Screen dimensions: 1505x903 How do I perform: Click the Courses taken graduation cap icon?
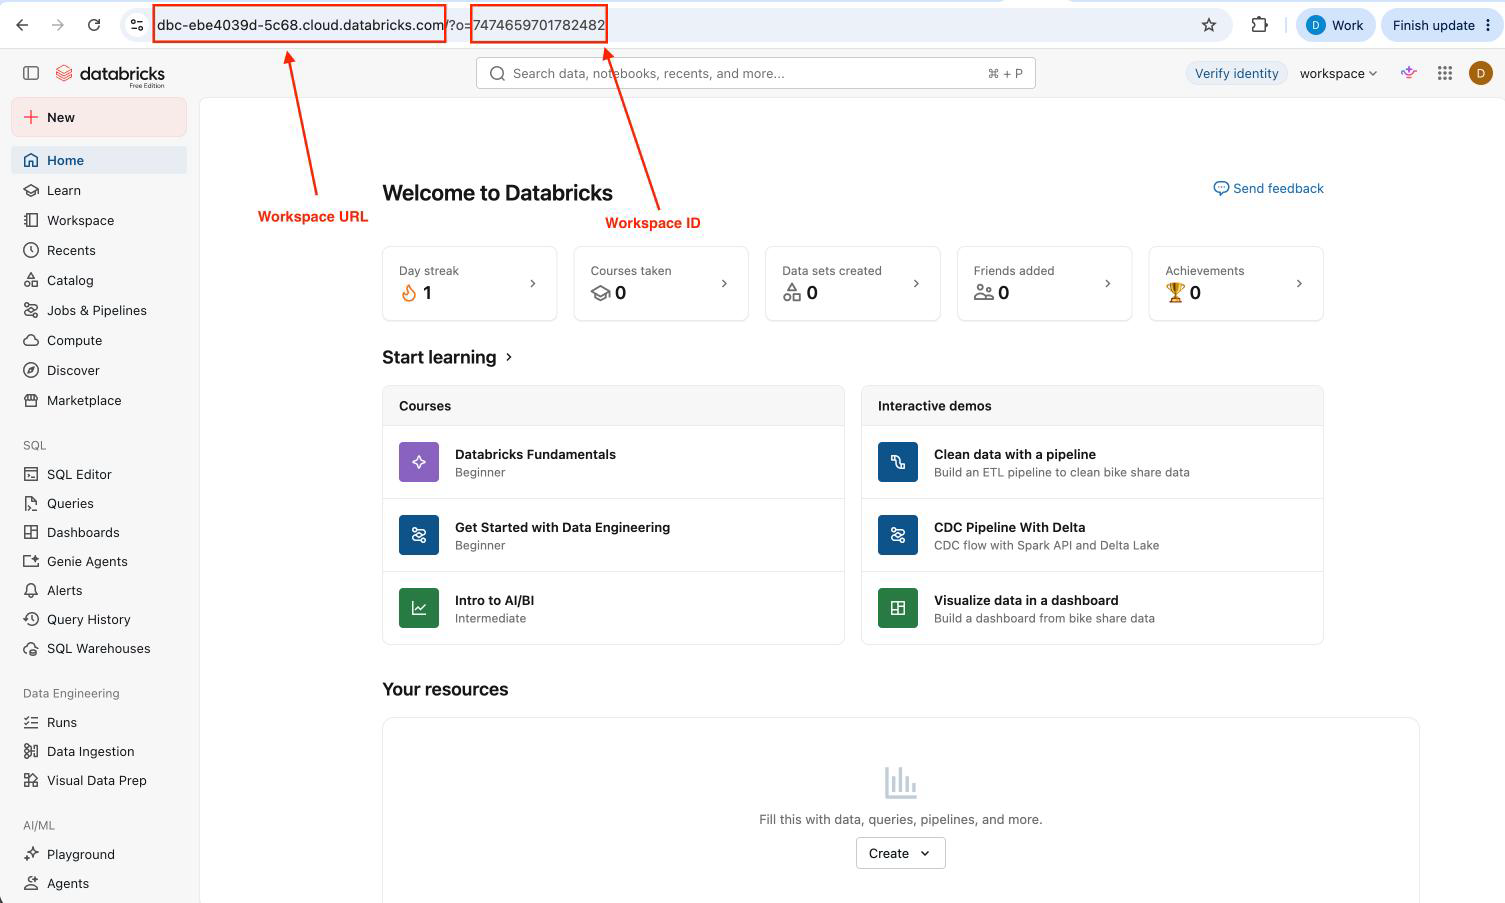(x=600, y=293)
